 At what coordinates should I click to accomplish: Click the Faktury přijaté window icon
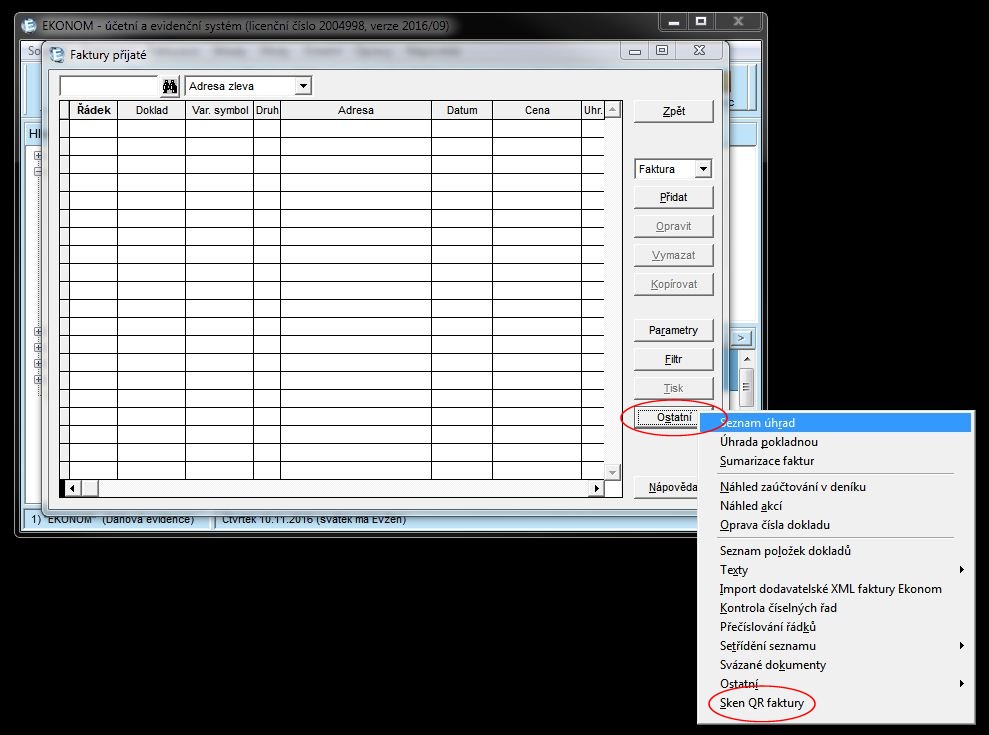pos(57,55)
